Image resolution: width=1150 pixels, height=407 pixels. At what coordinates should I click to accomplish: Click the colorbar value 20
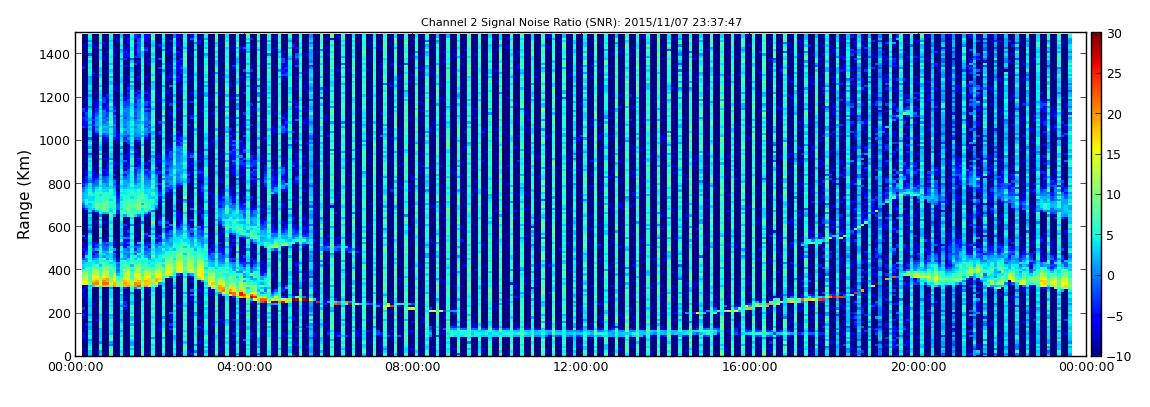click(1115, 114)
